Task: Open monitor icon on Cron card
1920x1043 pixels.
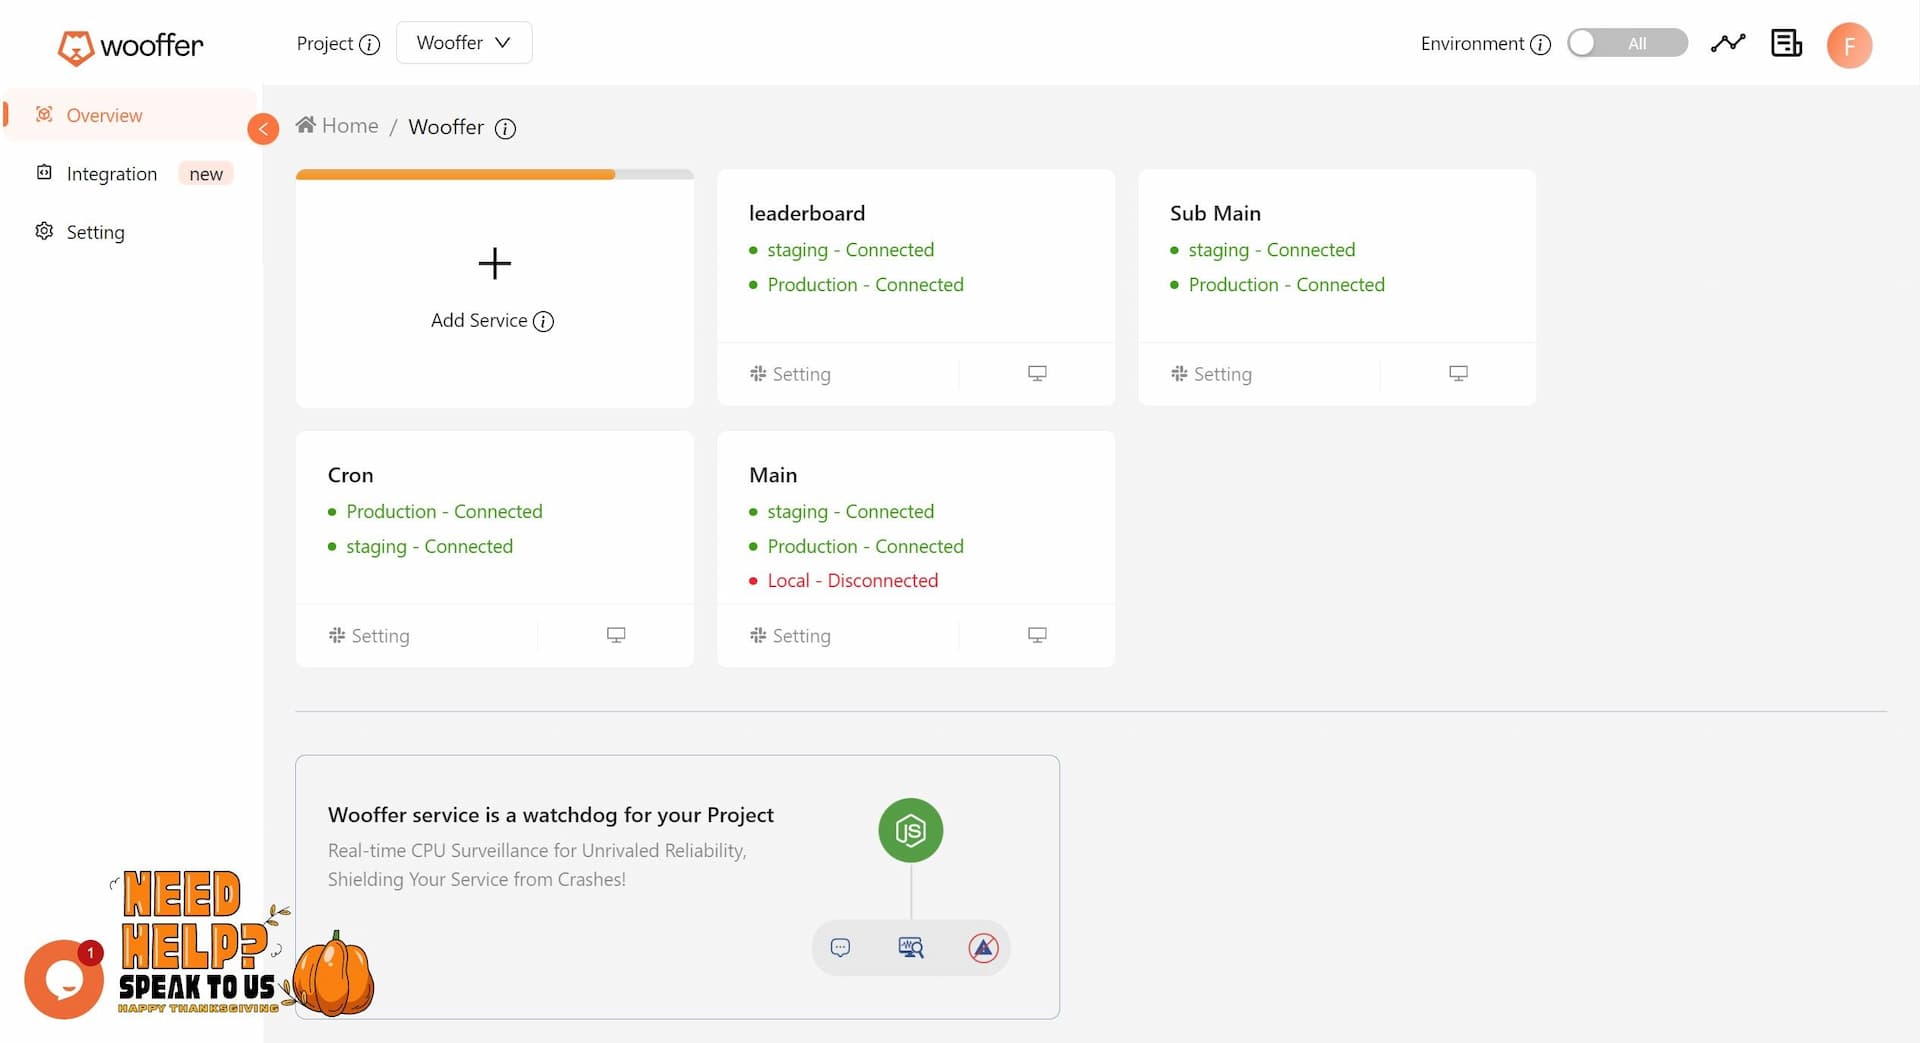Action: pos(616,635)
